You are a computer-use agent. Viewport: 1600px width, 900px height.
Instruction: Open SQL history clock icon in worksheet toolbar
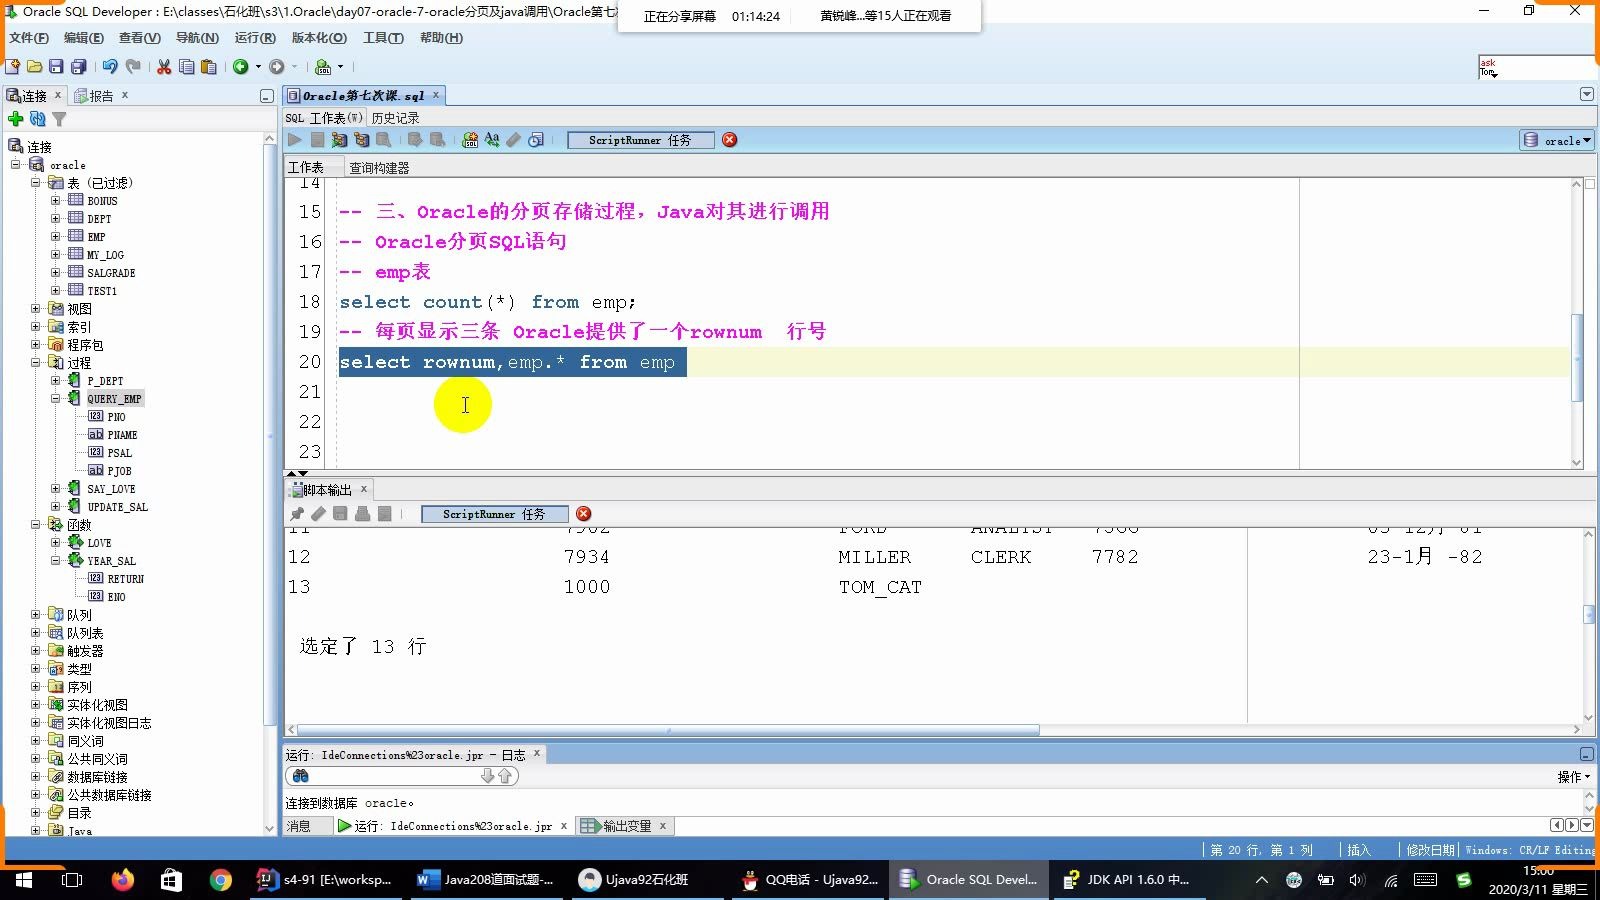(536, 140)
